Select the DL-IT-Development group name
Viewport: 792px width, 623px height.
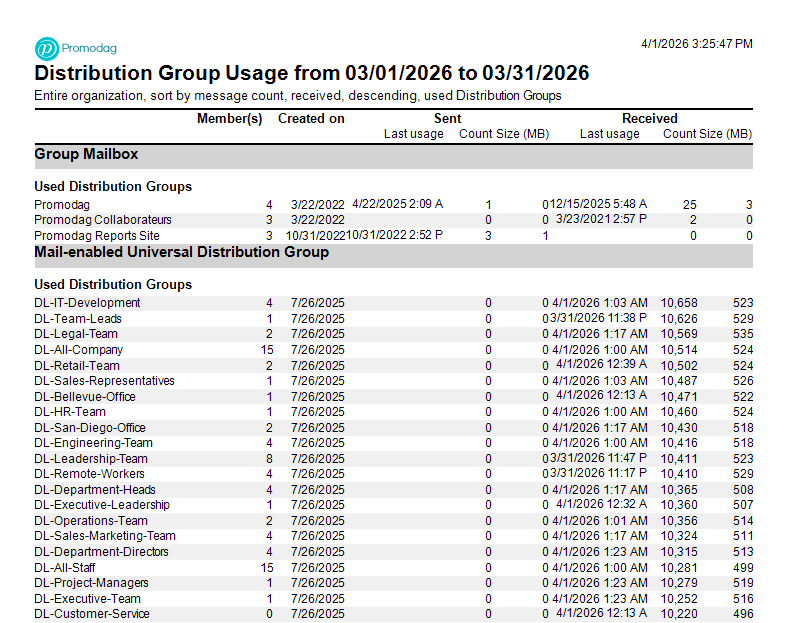(x=87, y=303)
